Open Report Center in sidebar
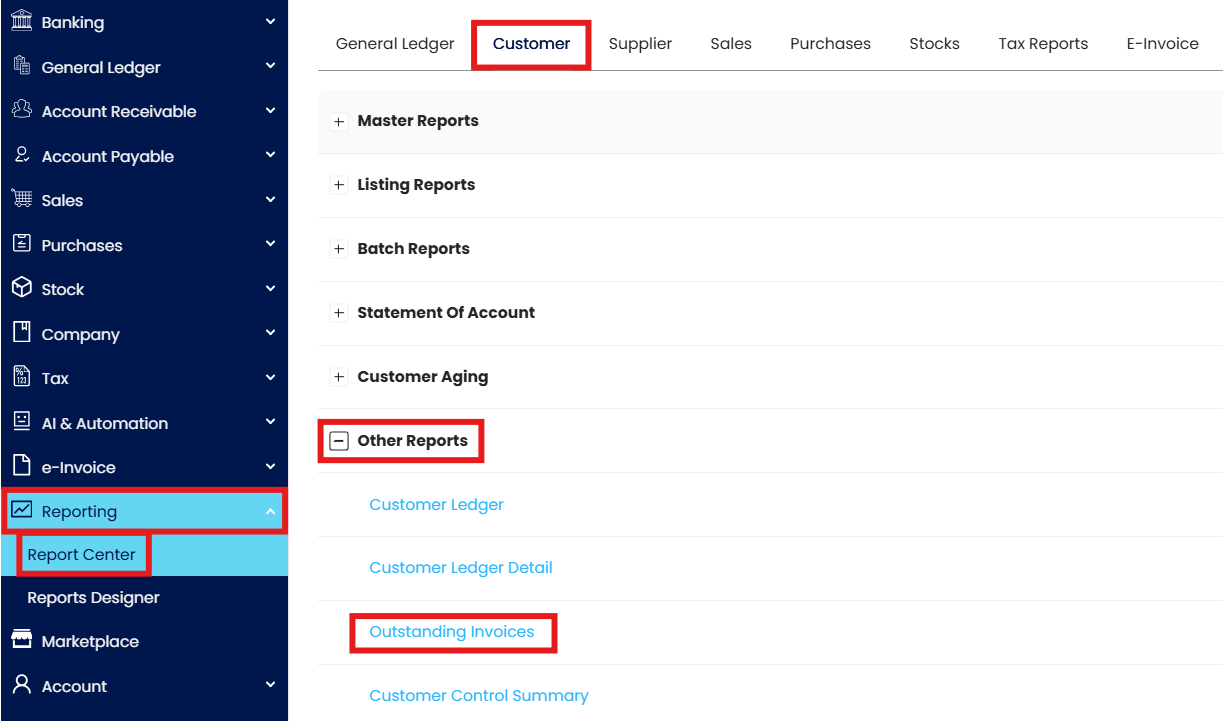Screen dimensions: 1223x721 [x=81, y=555]
